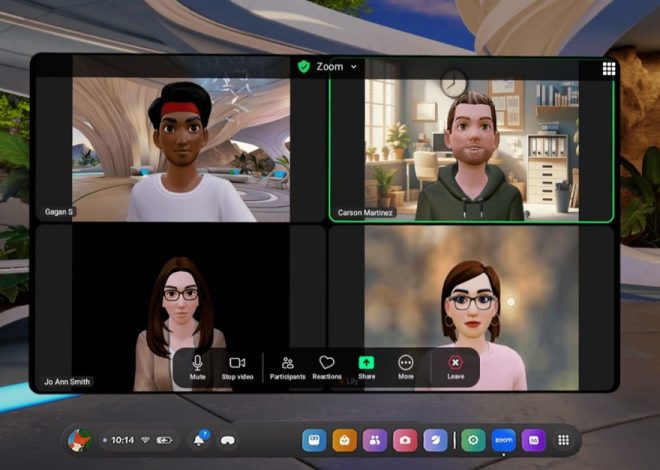The width and height of the screenshot is (660, 470).
Task: Click the Gagan S name label
Action: pos(59,212)
